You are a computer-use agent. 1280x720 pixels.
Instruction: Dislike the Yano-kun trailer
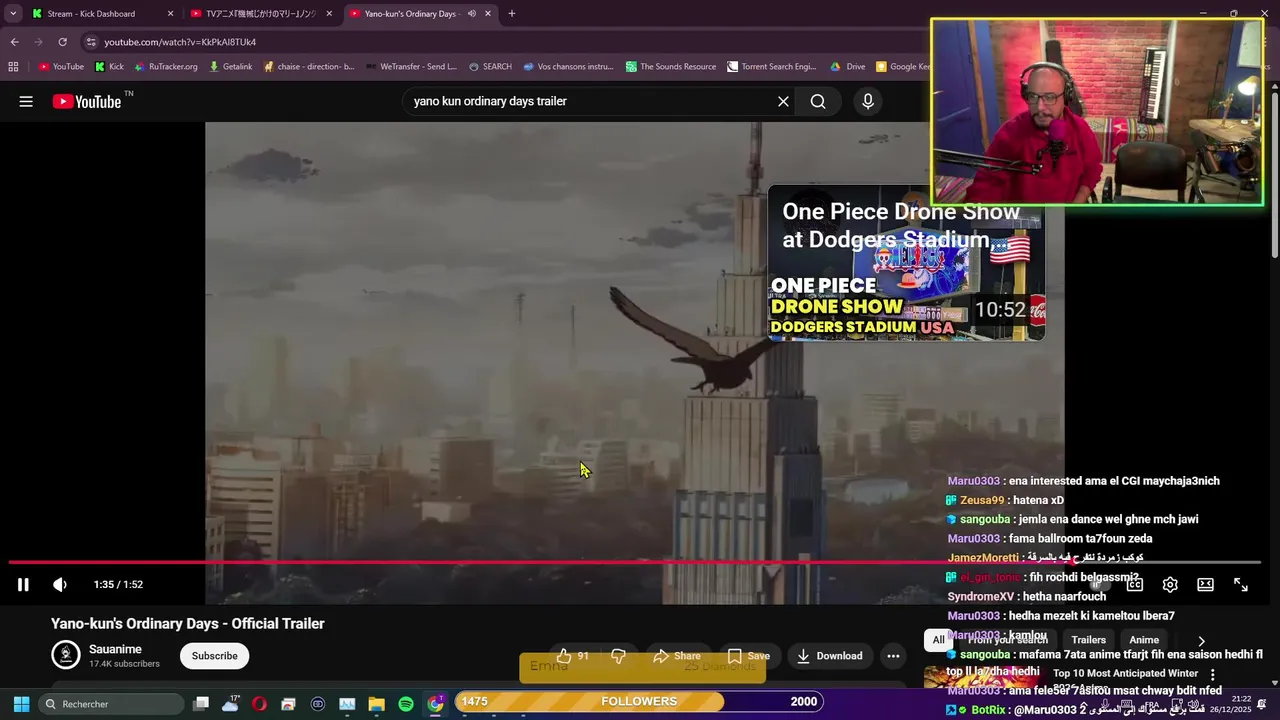pyautogui.click(x=618, y=656)
